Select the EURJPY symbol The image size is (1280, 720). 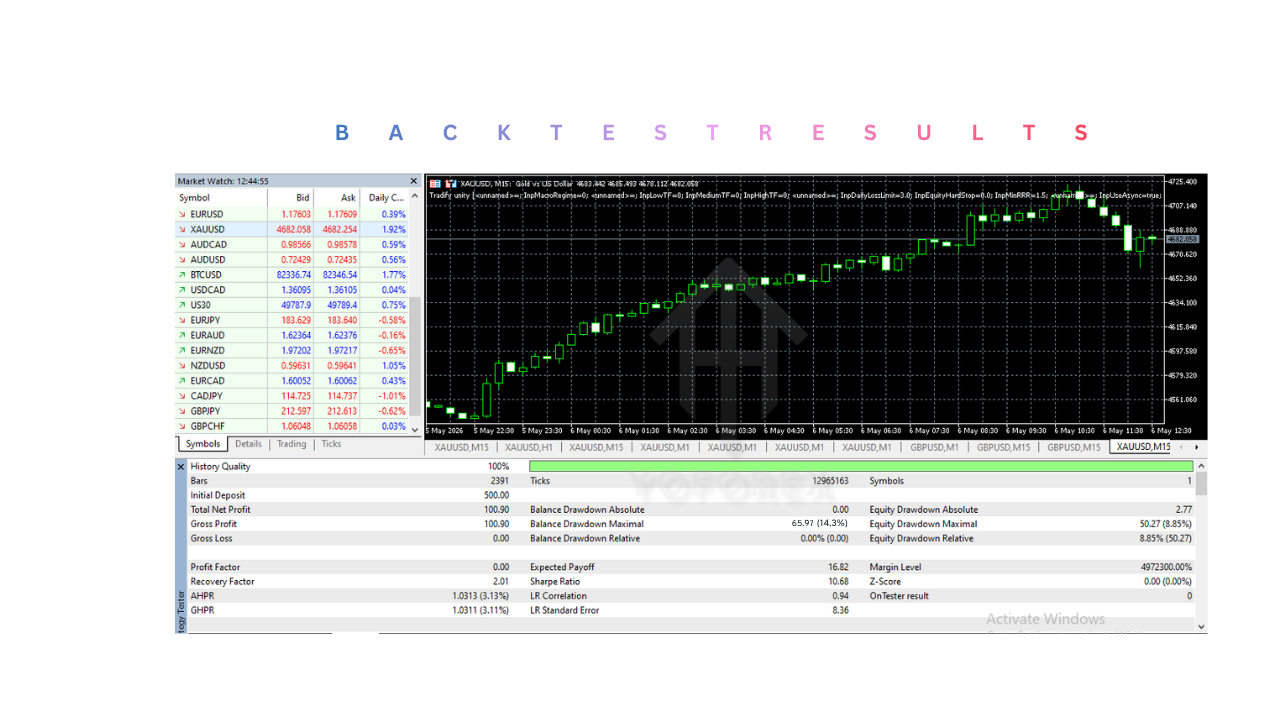pyautogui.click(x=205, y=320)
